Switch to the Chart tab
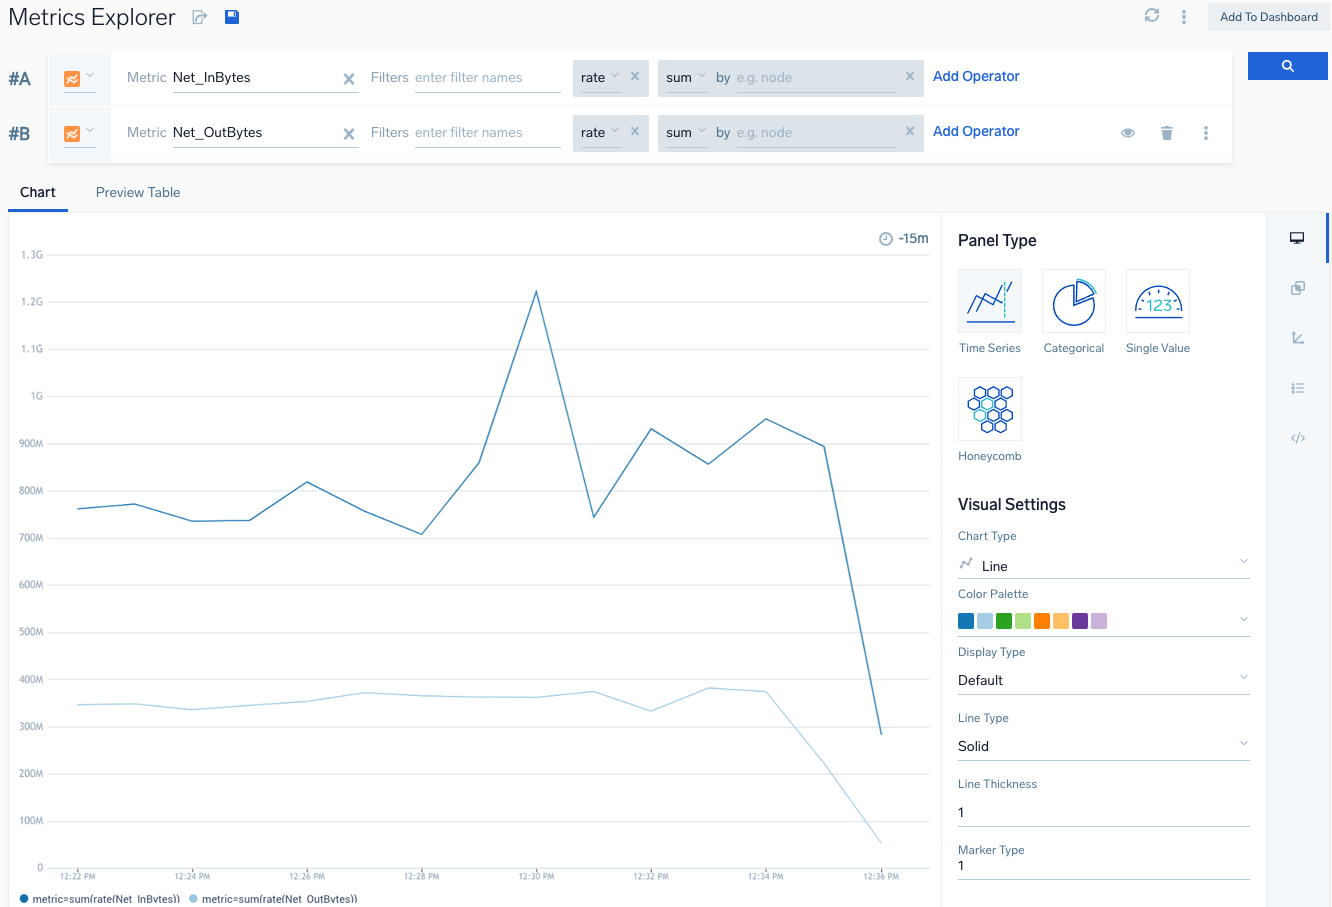 click(38, 192)
